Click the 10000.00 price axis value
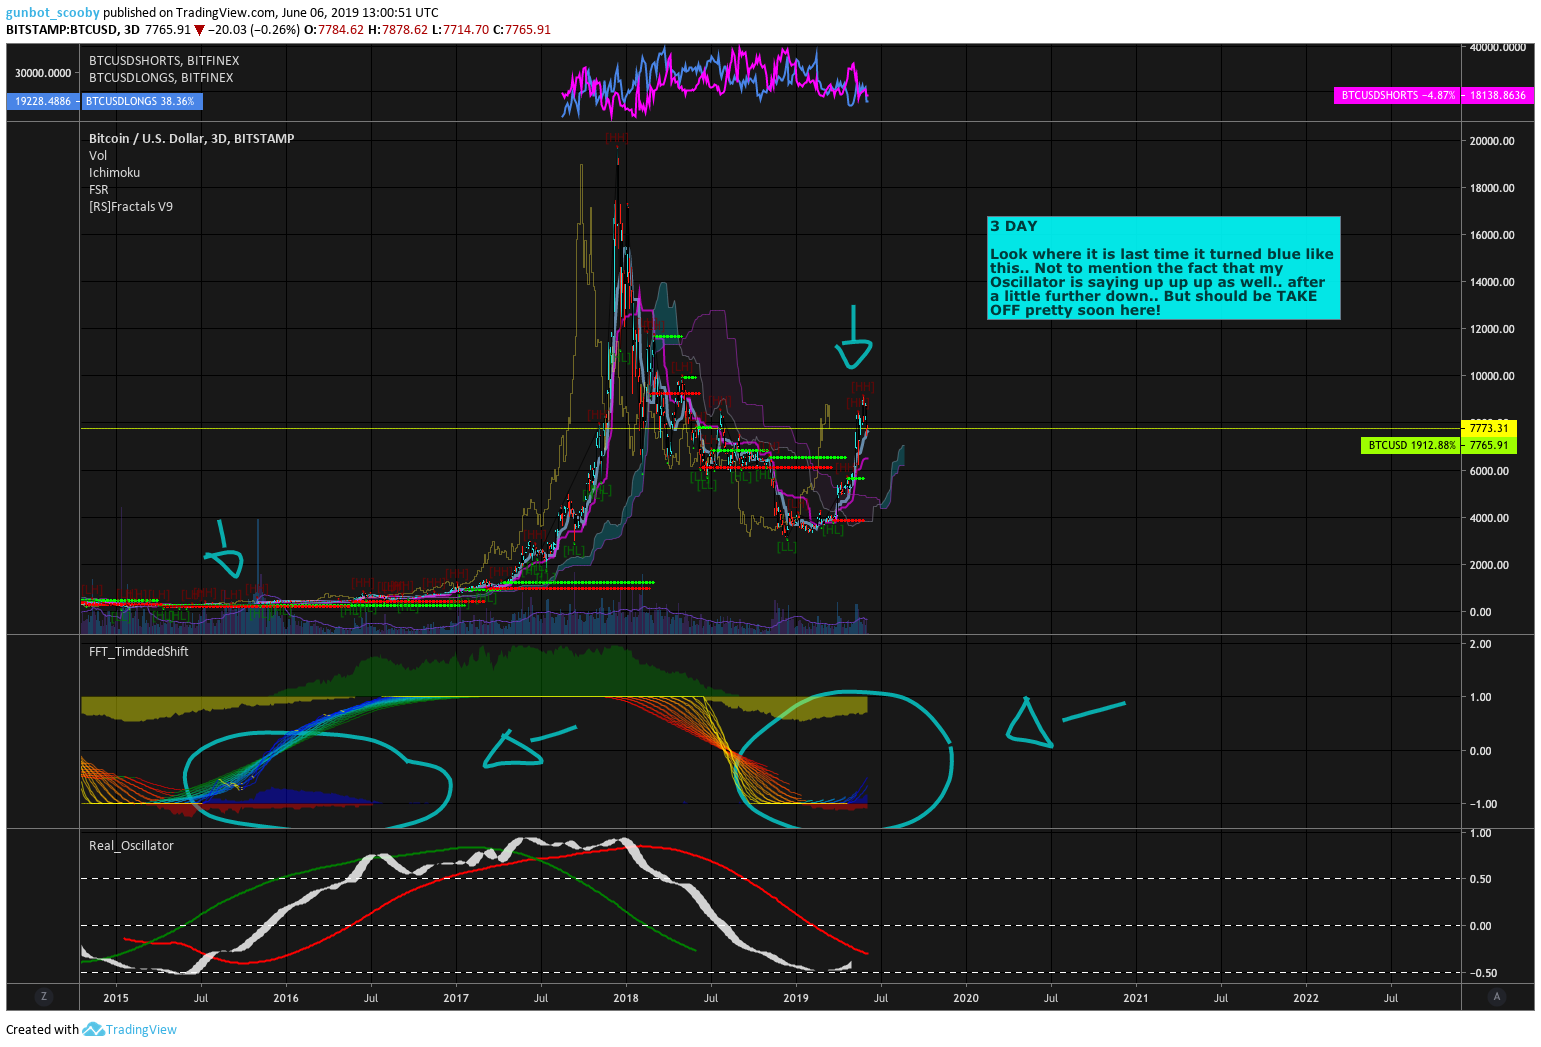 (1492, 376)
